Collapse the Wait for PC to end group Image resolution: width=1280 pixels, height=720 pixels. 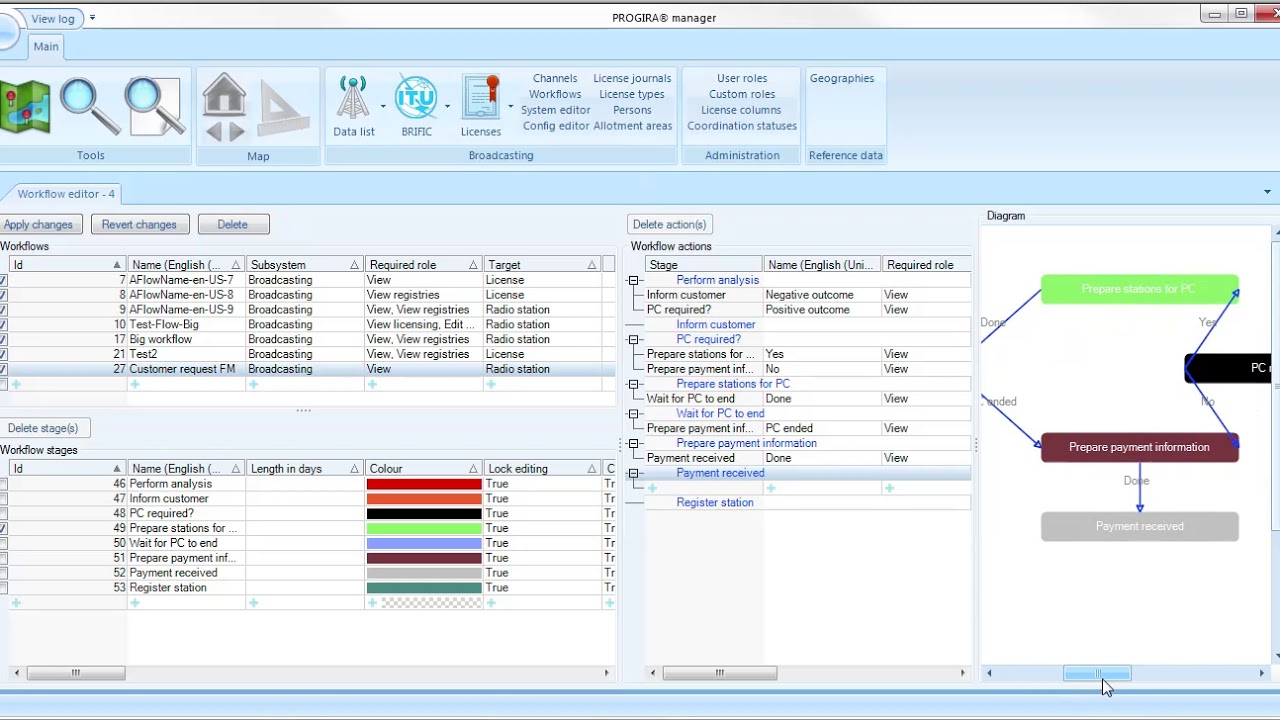[x=633, y=414]
